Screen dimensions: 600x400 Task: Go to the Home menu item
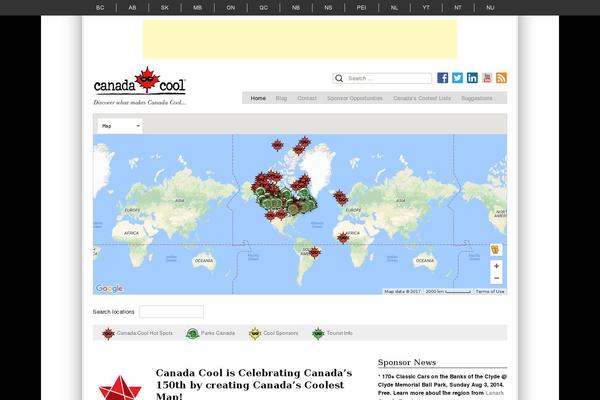tap(258, 98)
